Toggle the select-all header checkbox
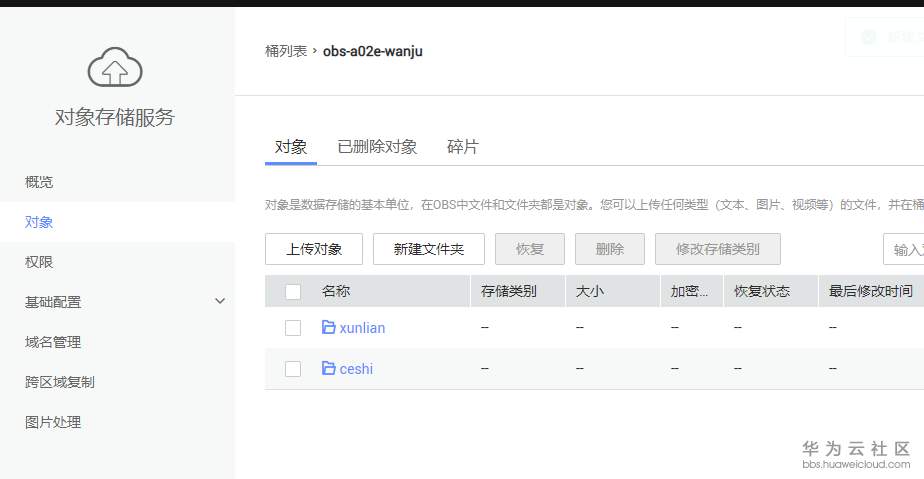Screen dimensions: 924x479 [x=293, y=292]
